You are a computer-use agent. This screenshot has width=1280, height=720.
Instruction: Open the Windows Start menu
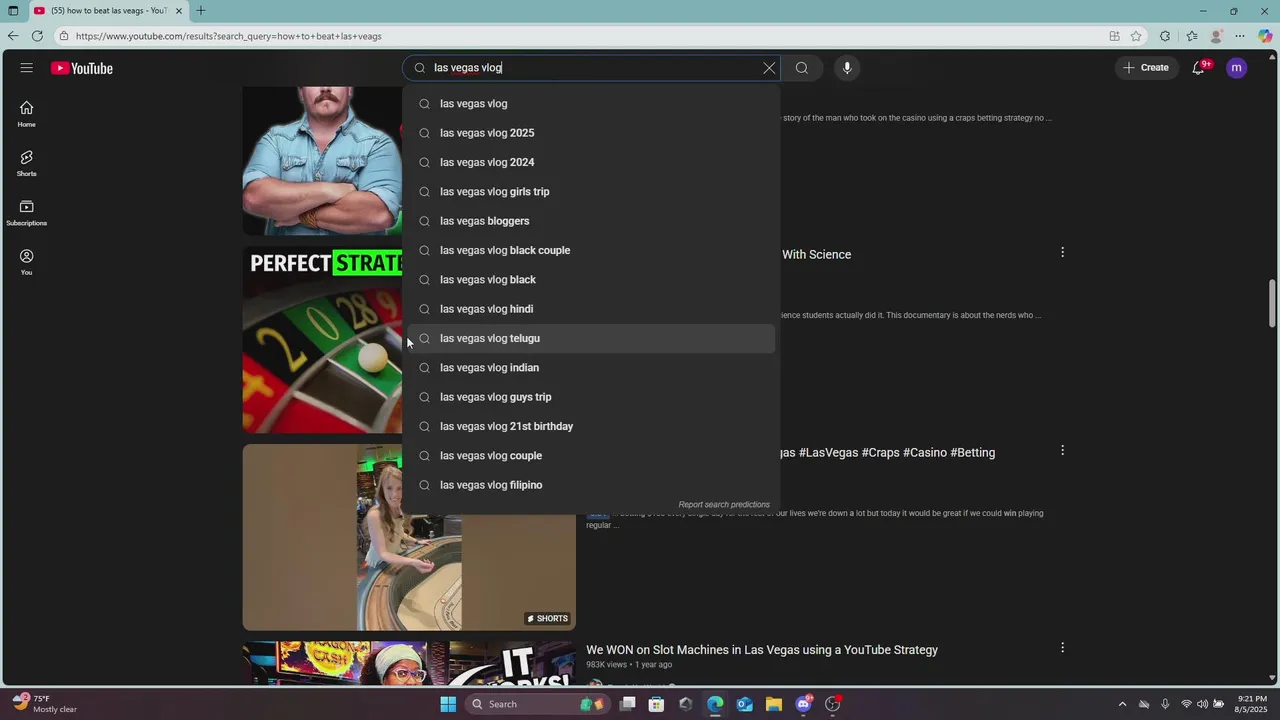[x=448, y=704]
